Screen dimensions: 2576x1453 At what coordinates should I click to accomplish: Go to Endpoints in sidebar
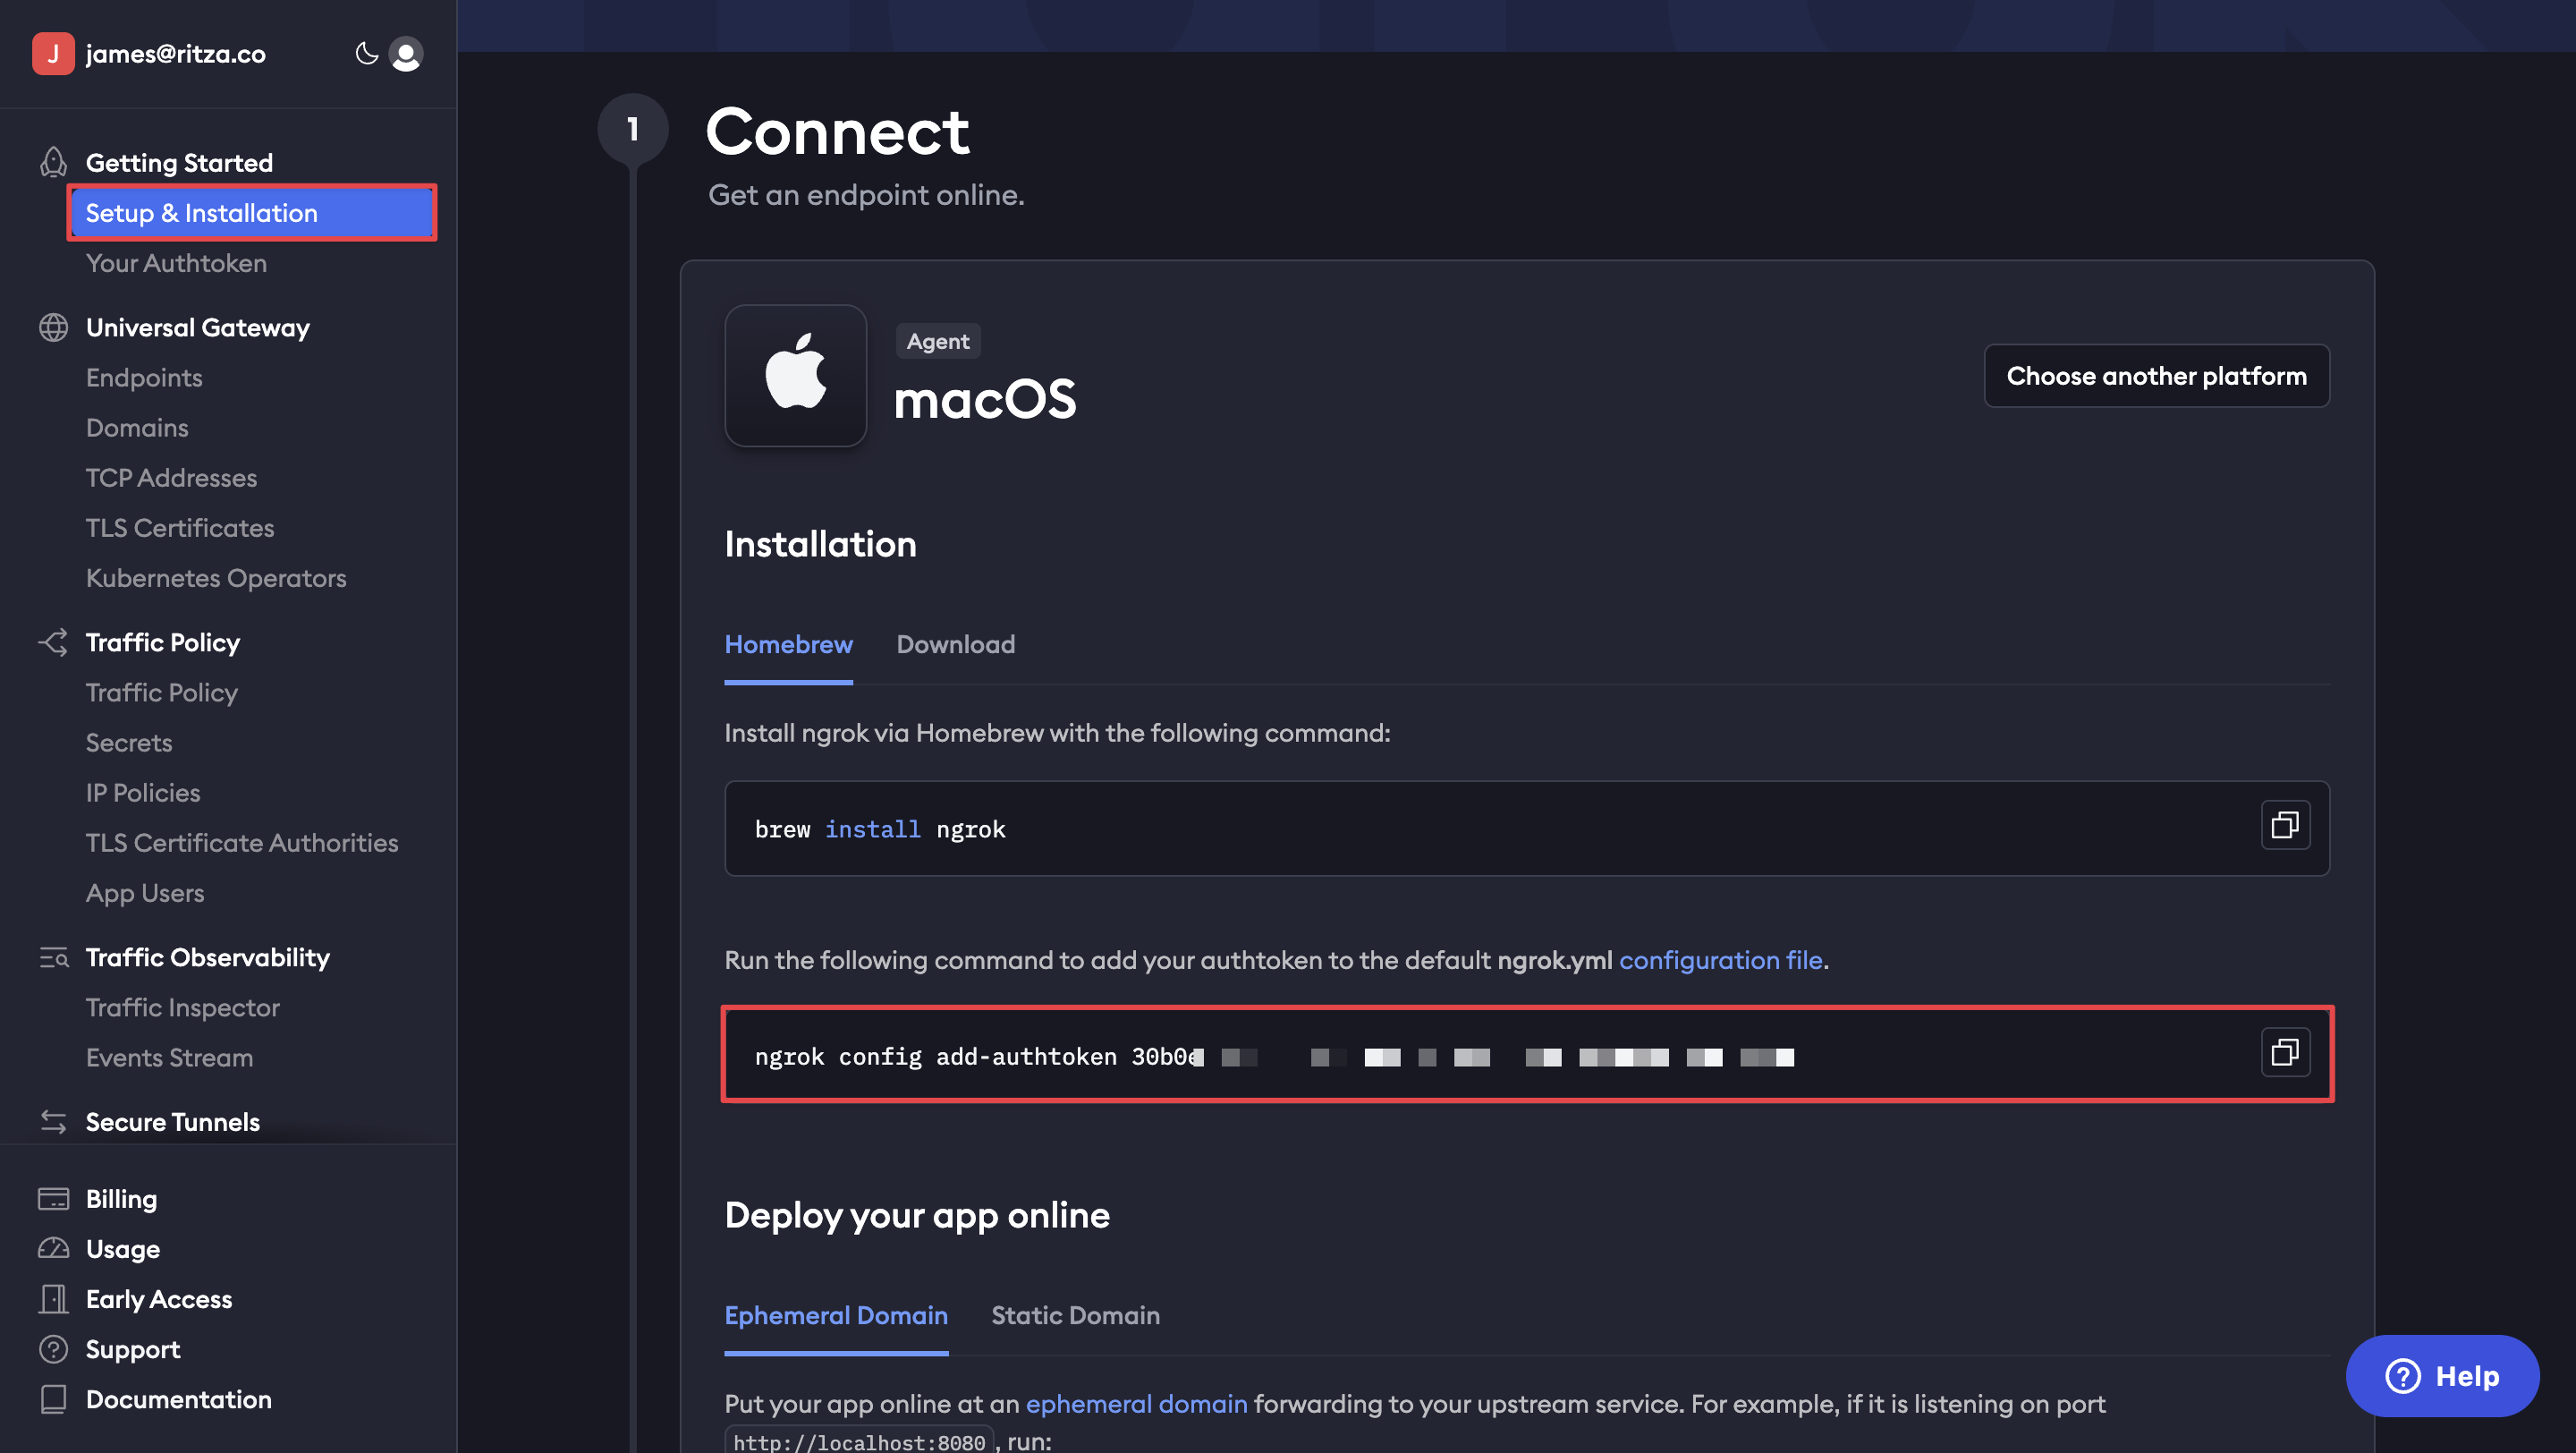[x=144, y=378]
